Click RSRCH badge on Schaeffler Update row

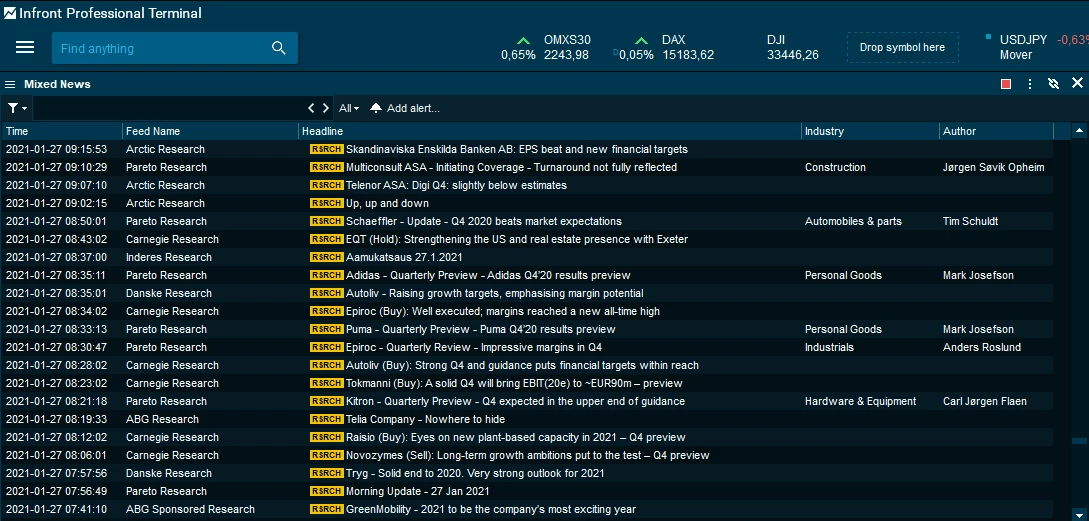pos(326,221)
